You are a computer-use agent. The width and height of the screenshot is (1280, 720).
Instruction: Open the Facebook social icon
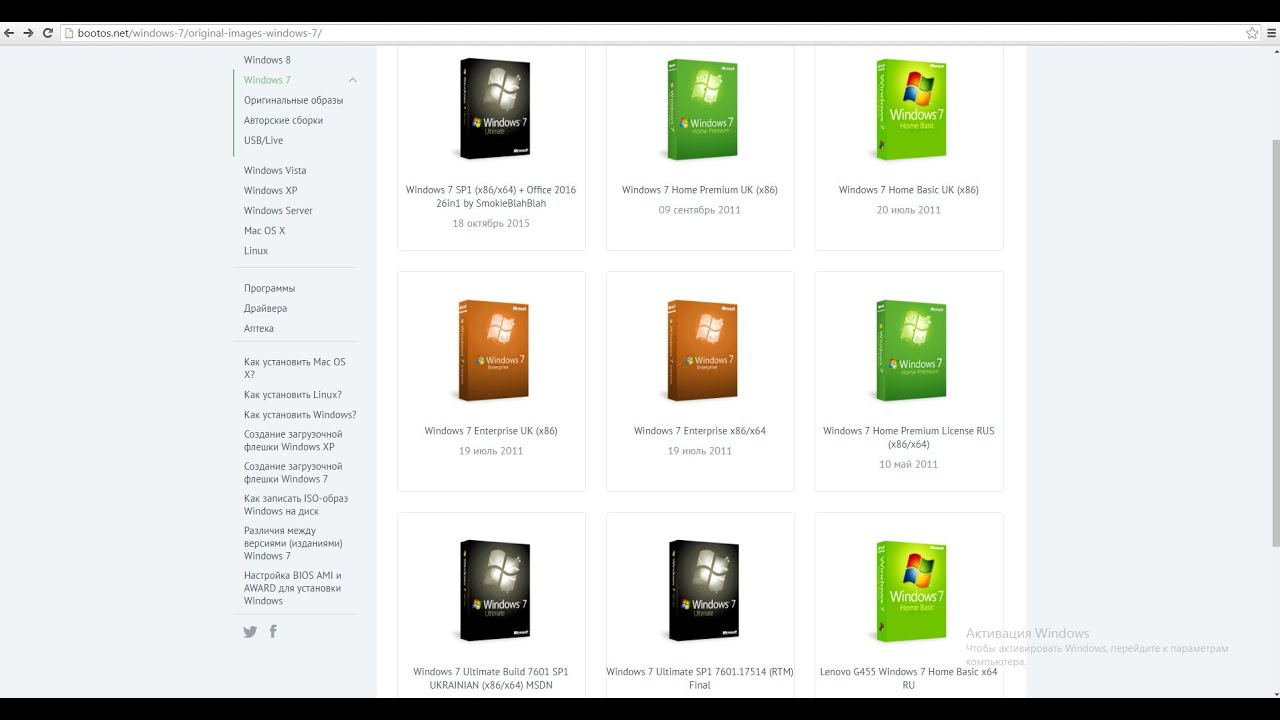273,631
